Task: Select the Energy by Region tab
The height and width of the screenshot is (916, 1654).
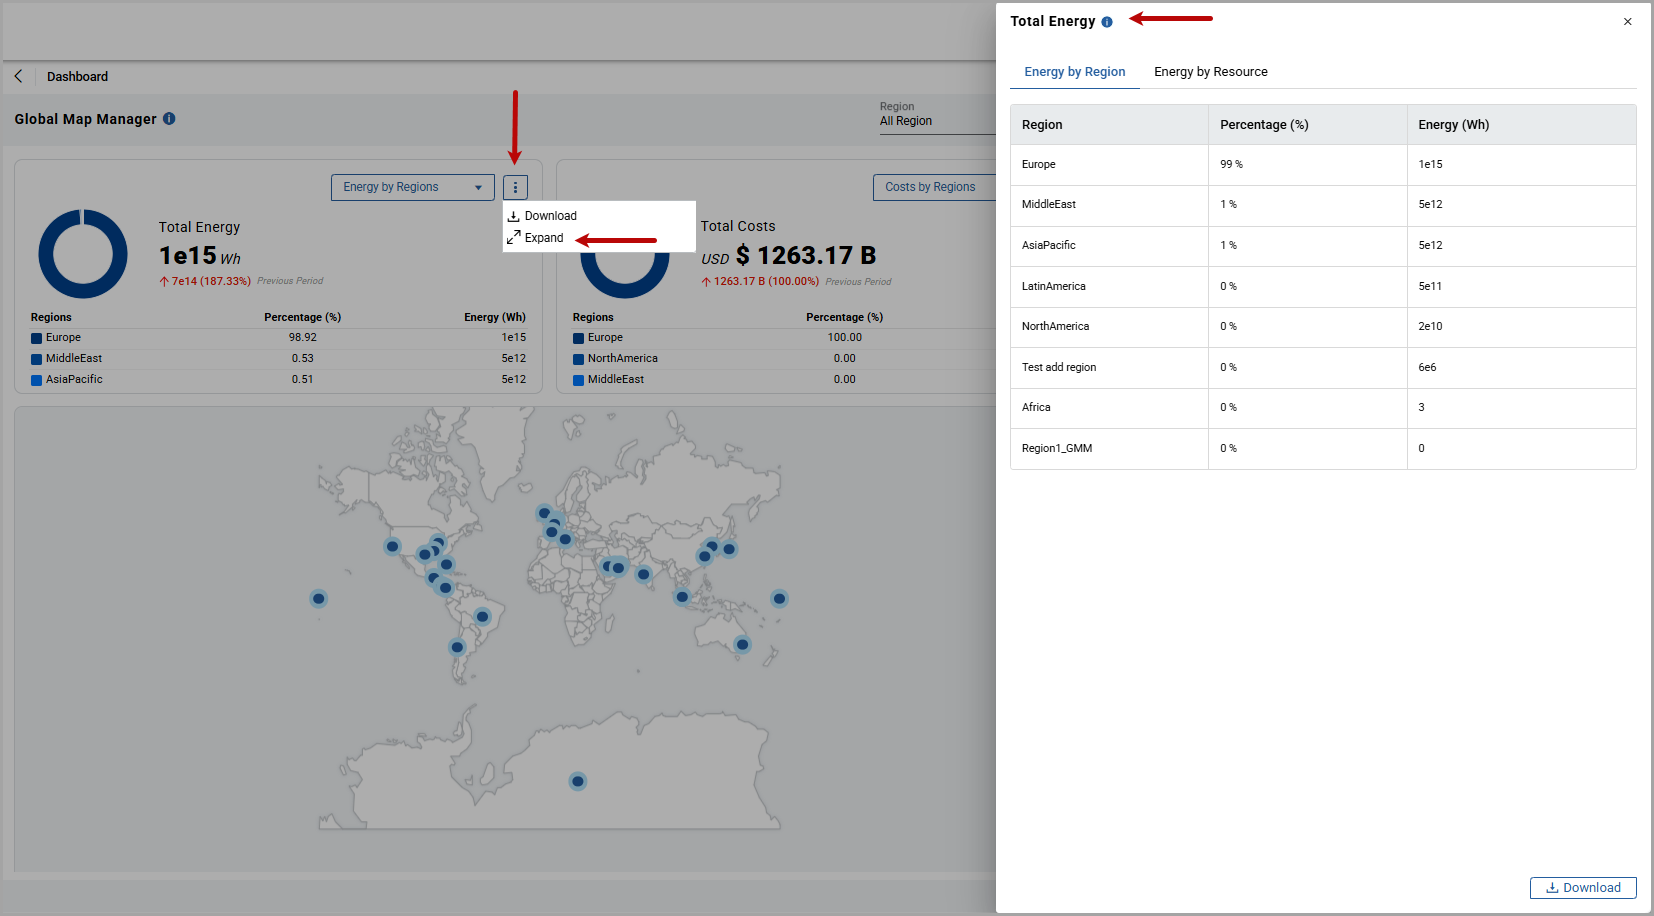Action: pos(1075,72)
